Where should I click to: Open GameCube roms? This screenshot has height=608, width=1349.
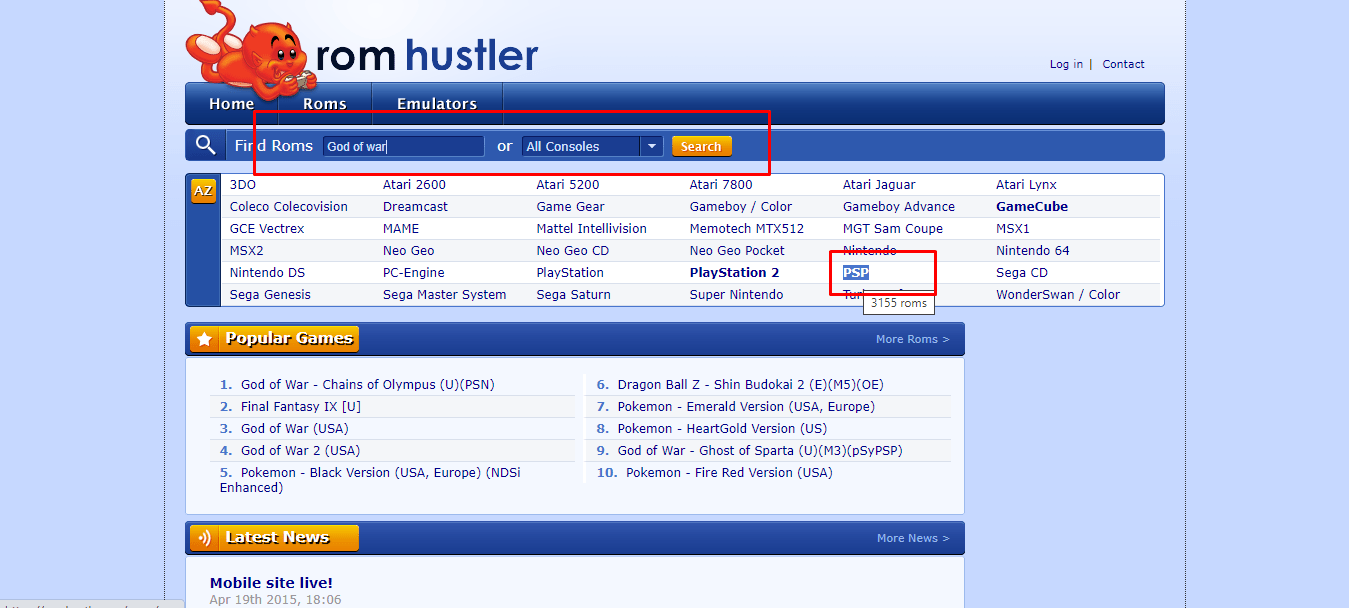point(1032,207)
